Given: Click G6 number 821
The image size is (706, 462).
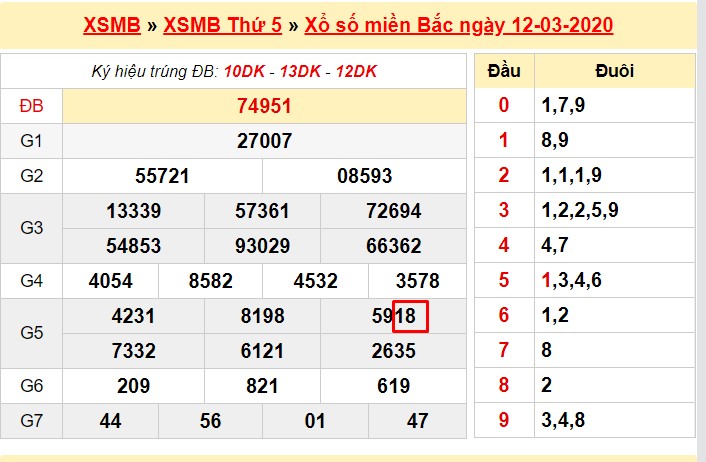Looking at the screenshot, I should tap(264, 386).
